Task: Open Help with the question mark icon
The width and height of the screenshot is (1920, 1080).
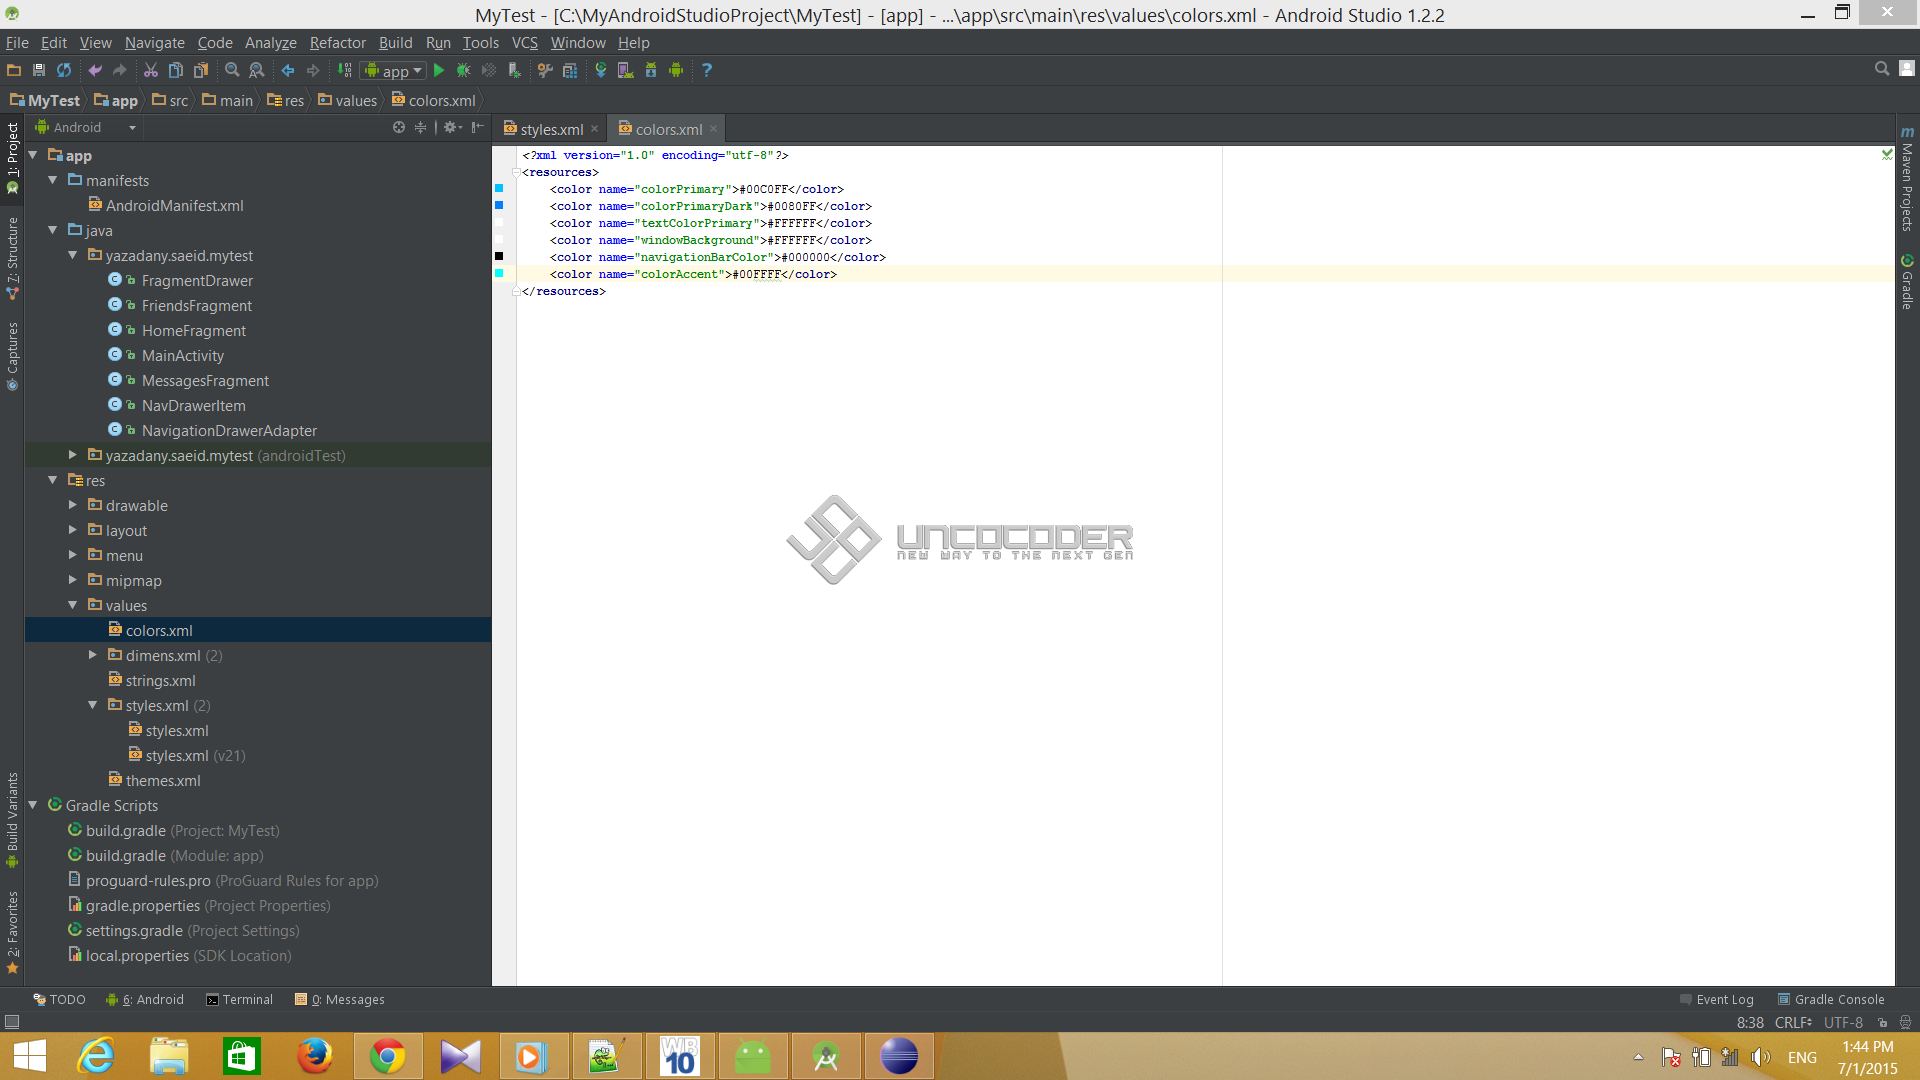Action: click(707, 70)
